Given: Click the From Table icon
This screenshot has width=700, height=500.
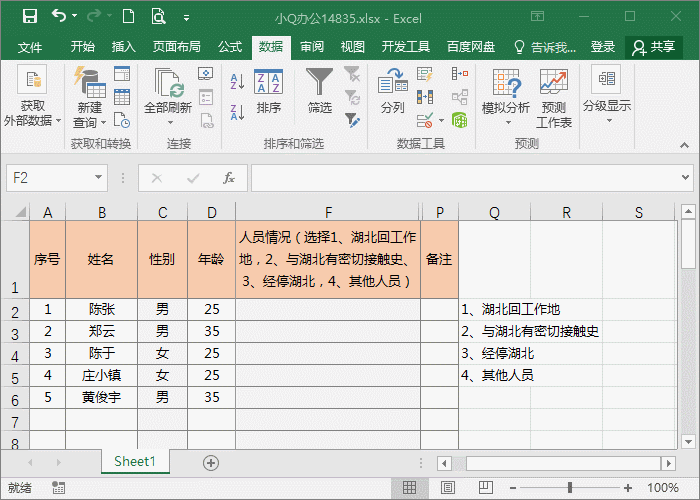Looking at the screenshot, I should coord(122,97).
